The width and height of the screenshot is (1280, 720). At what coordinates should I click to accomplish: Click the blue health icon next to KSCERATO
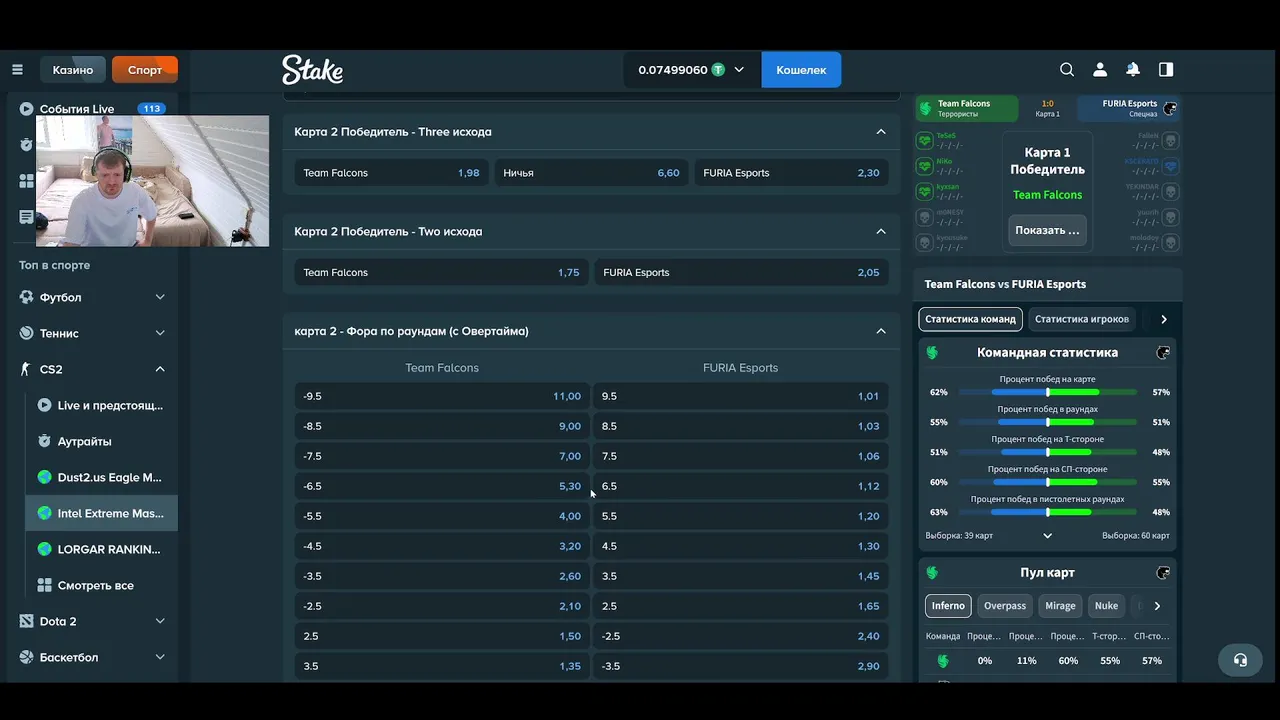click(x=1170, y=166)
